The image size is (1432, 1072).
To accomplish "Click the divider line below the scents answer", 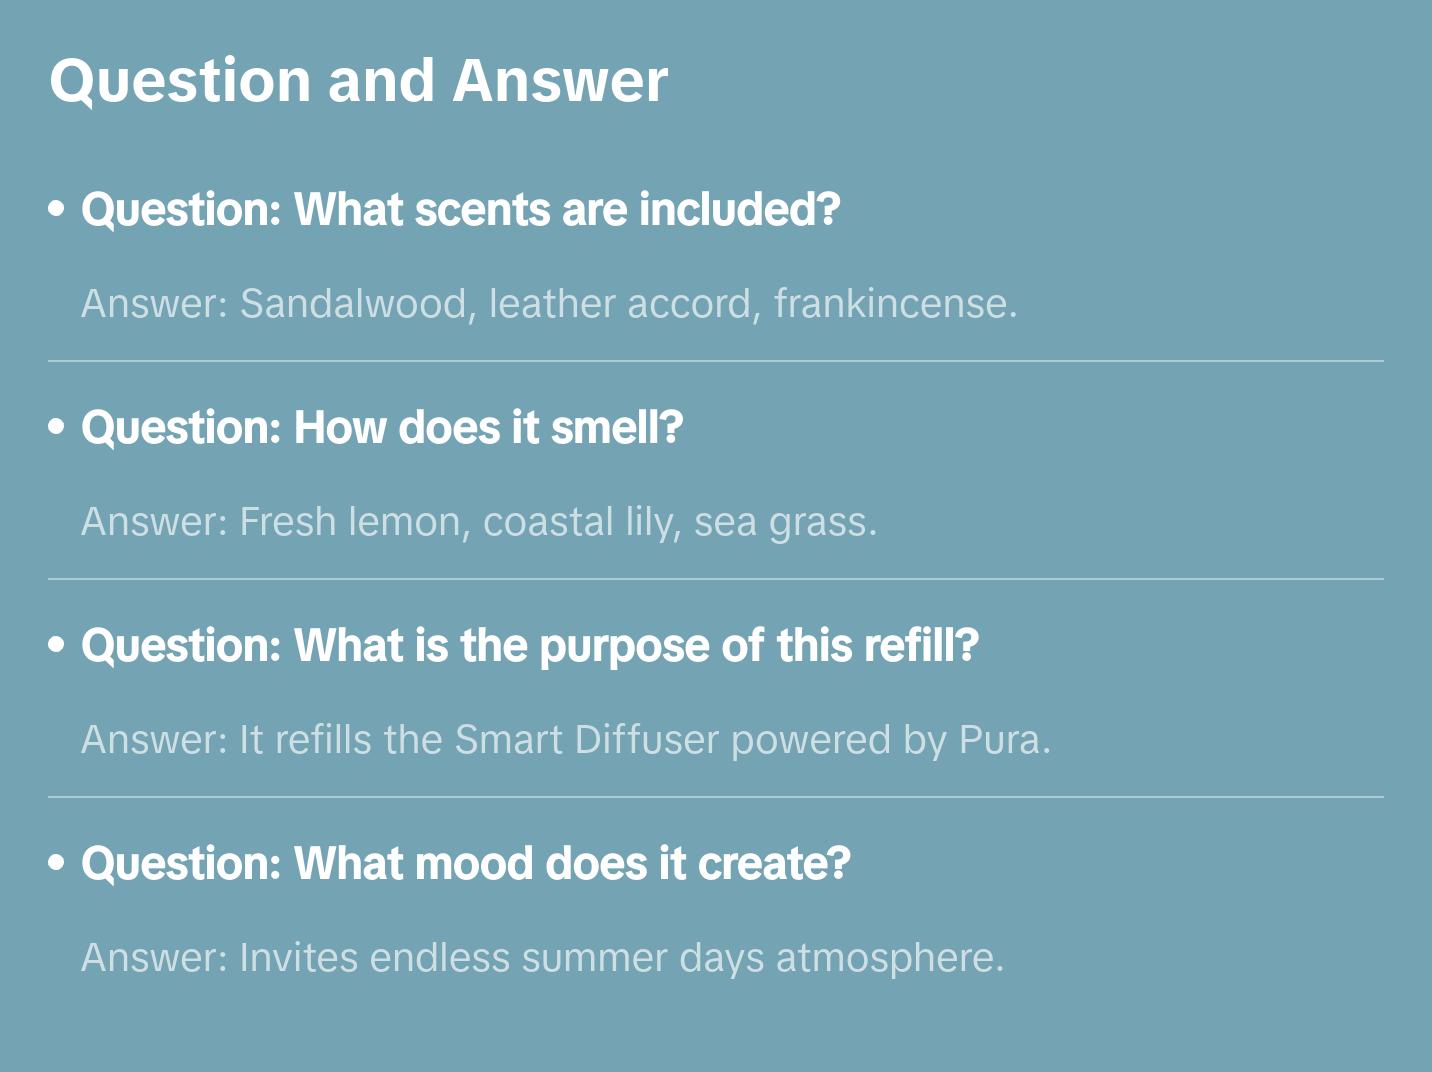I will click(x=716, y=361).
